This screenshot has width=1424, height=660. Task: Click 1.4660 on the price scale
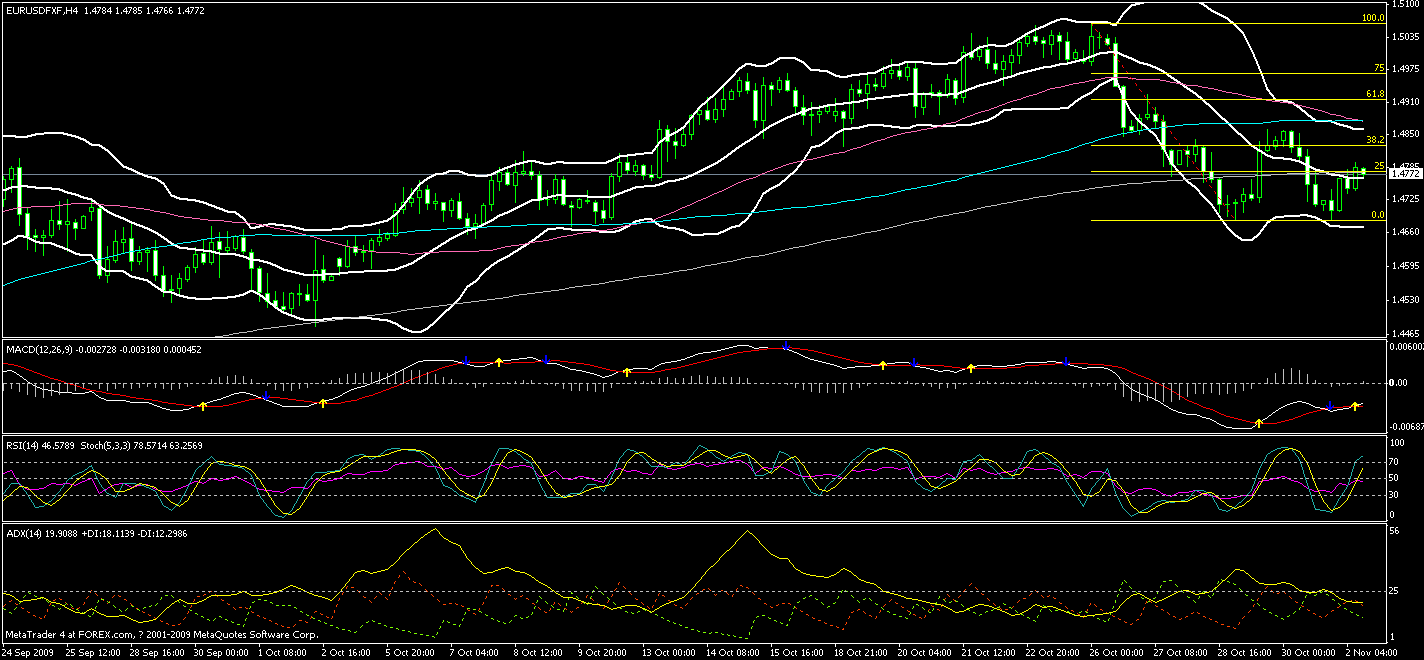coord(1405,232)
